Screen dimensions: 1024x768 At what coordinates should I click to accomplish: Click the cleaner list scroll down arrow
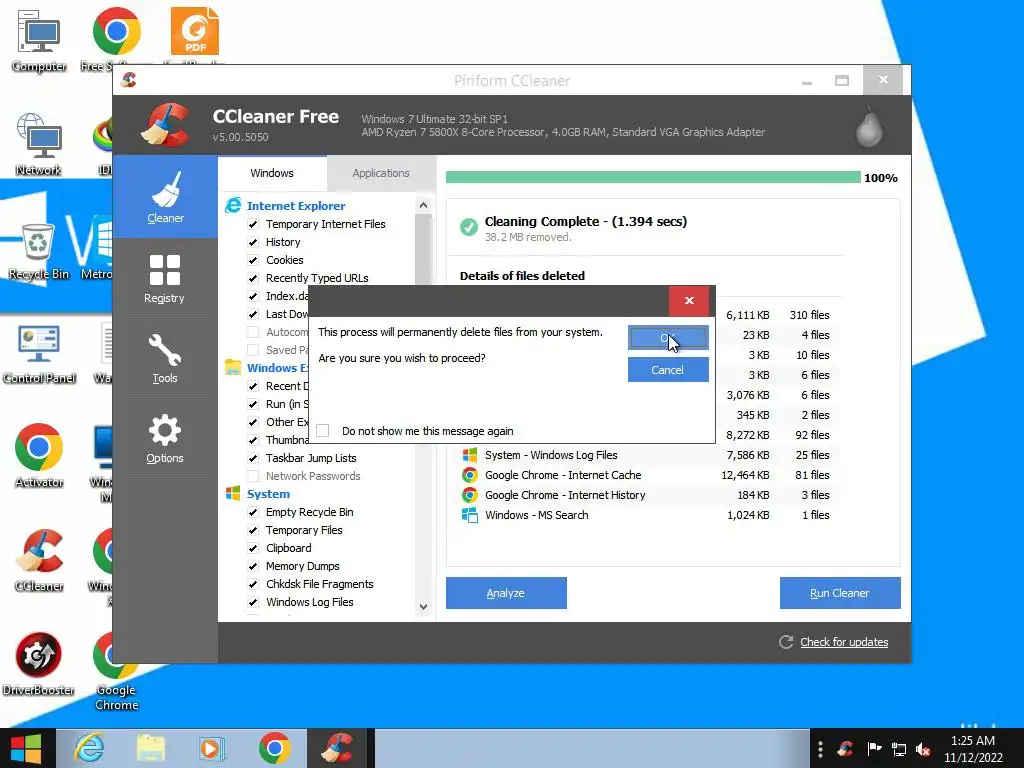[x=423, y=607]
